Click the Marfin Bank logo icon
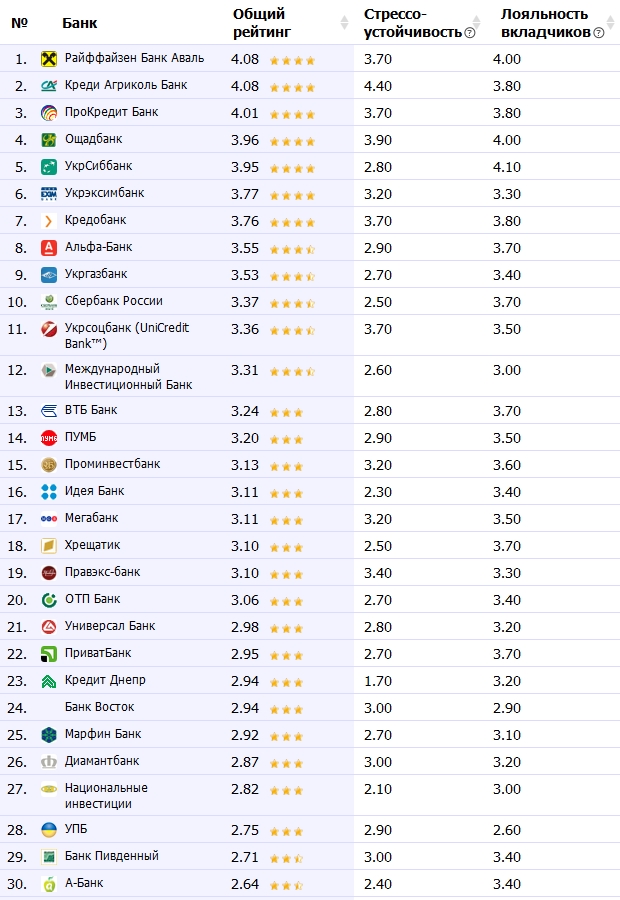 [49, 734]
